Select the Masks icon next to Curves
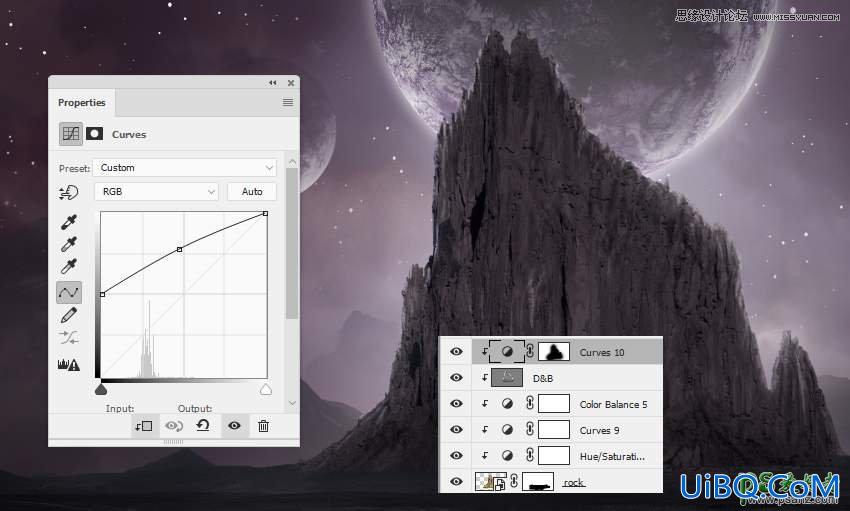Viewport: 850px width, 511px height. (x=94, y=134)
